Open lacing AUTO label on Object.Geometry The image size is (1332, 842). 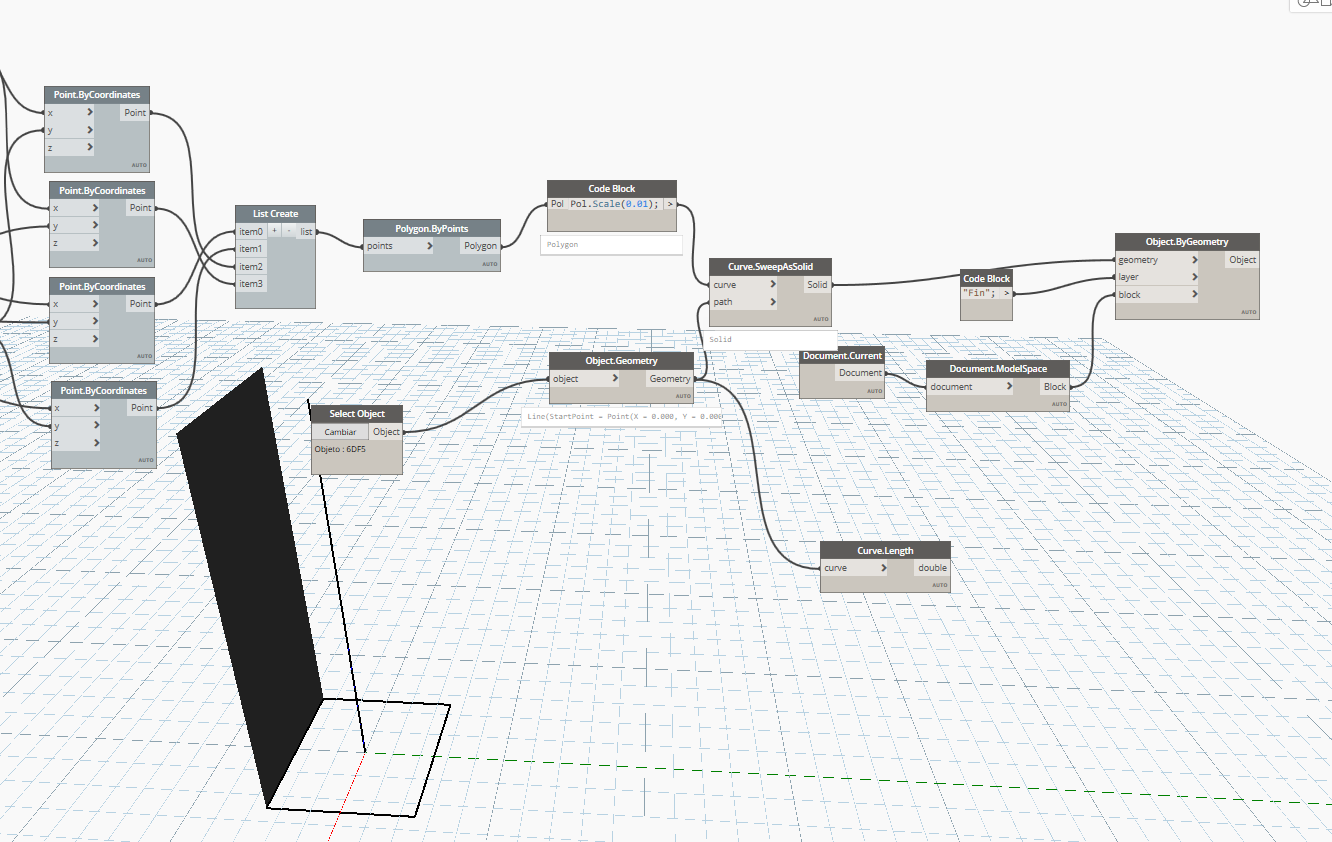(684, 397)
